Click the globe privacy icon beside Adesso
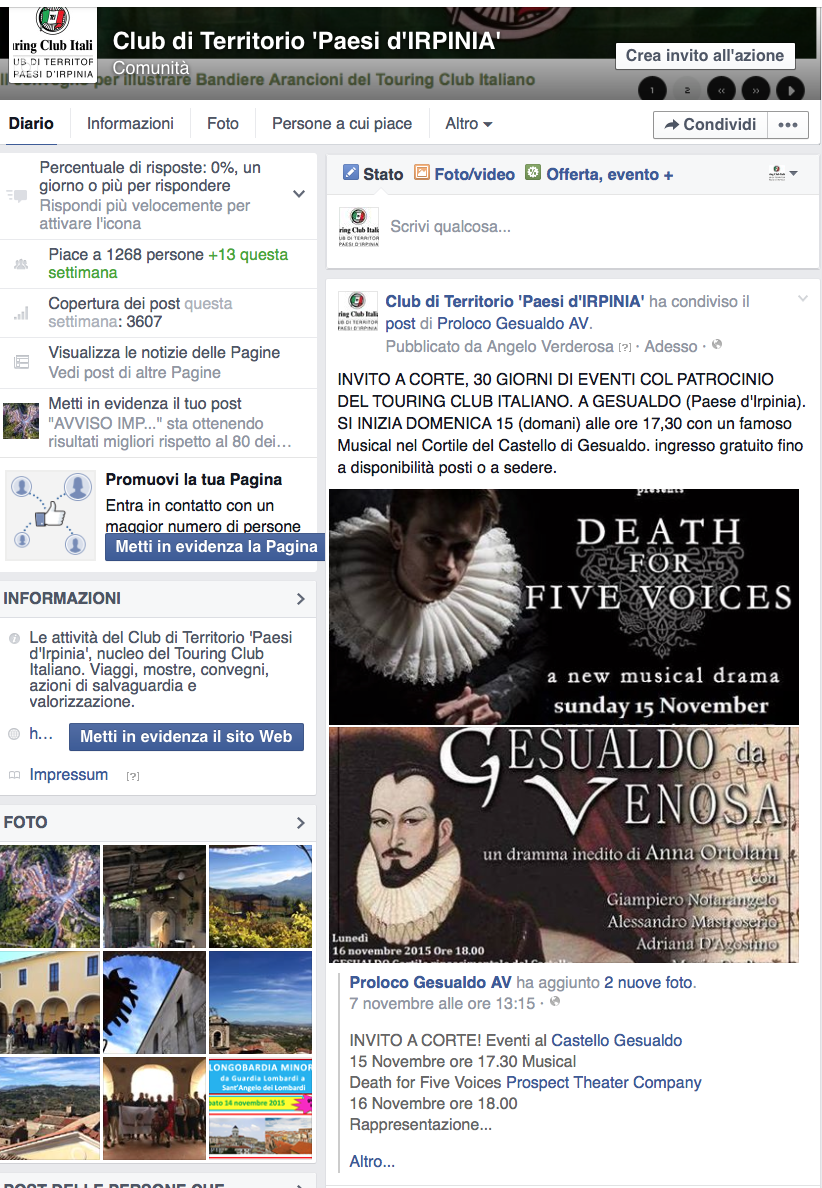Image resolution: width=822 pixels, height=1188 pixels. pos(717,345)
